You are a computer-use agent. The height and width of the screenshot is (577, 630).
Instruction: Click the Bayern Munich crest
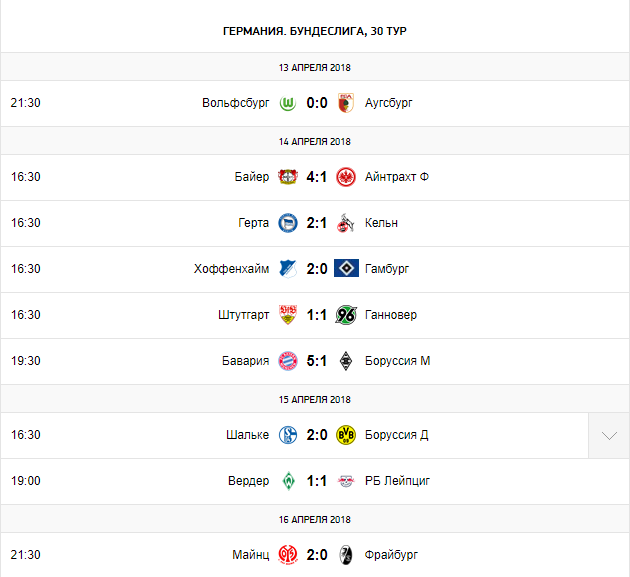[289, 361]
